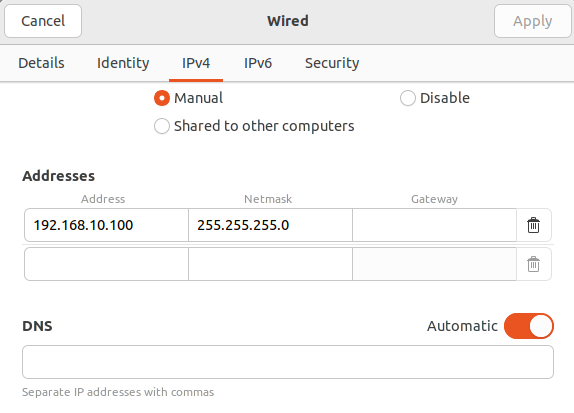Edit the address field 192.168.10.100
Screen dimensions: 574x413
pos(107,225)
